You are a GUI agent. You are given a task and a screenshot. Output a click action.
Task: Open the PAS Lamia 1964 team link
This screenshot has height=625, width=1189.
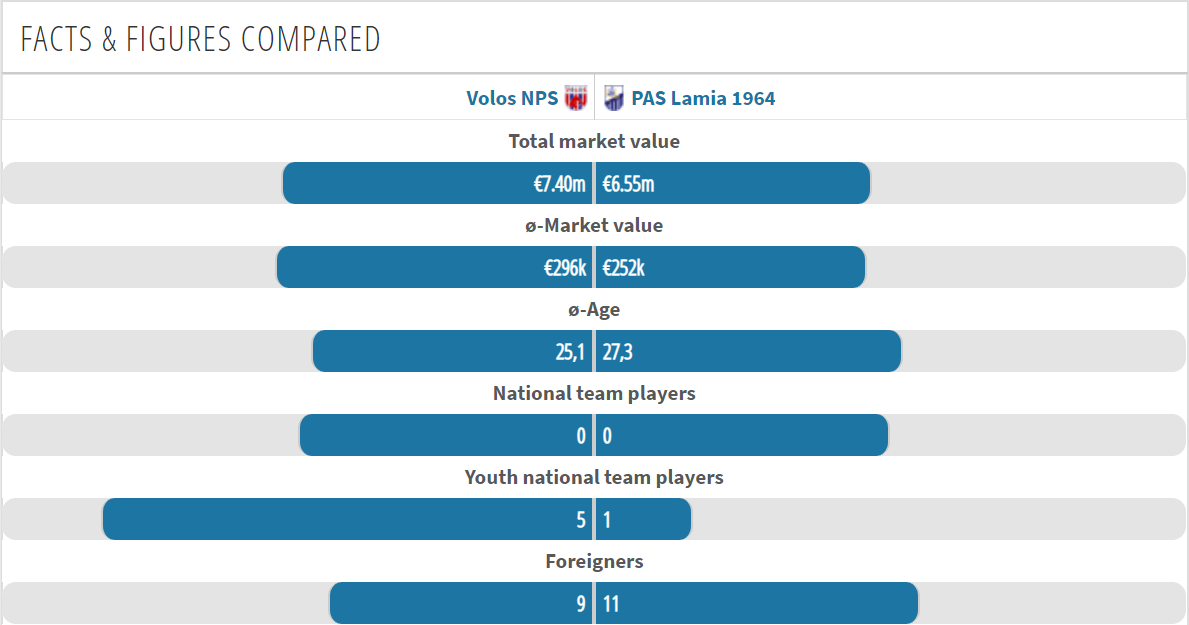click(703, 99)
